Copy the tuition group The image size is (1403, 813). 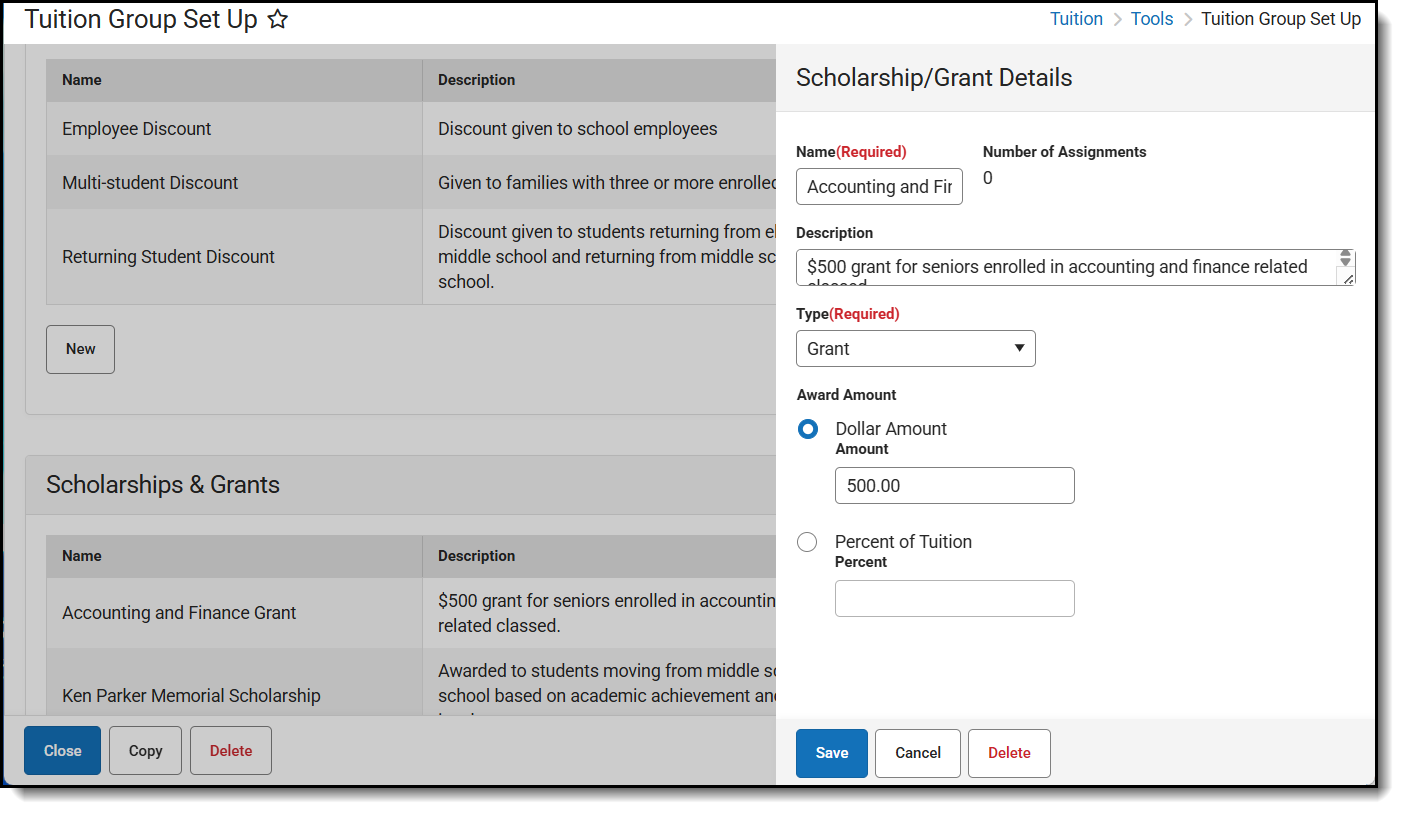tap(145, 751)
